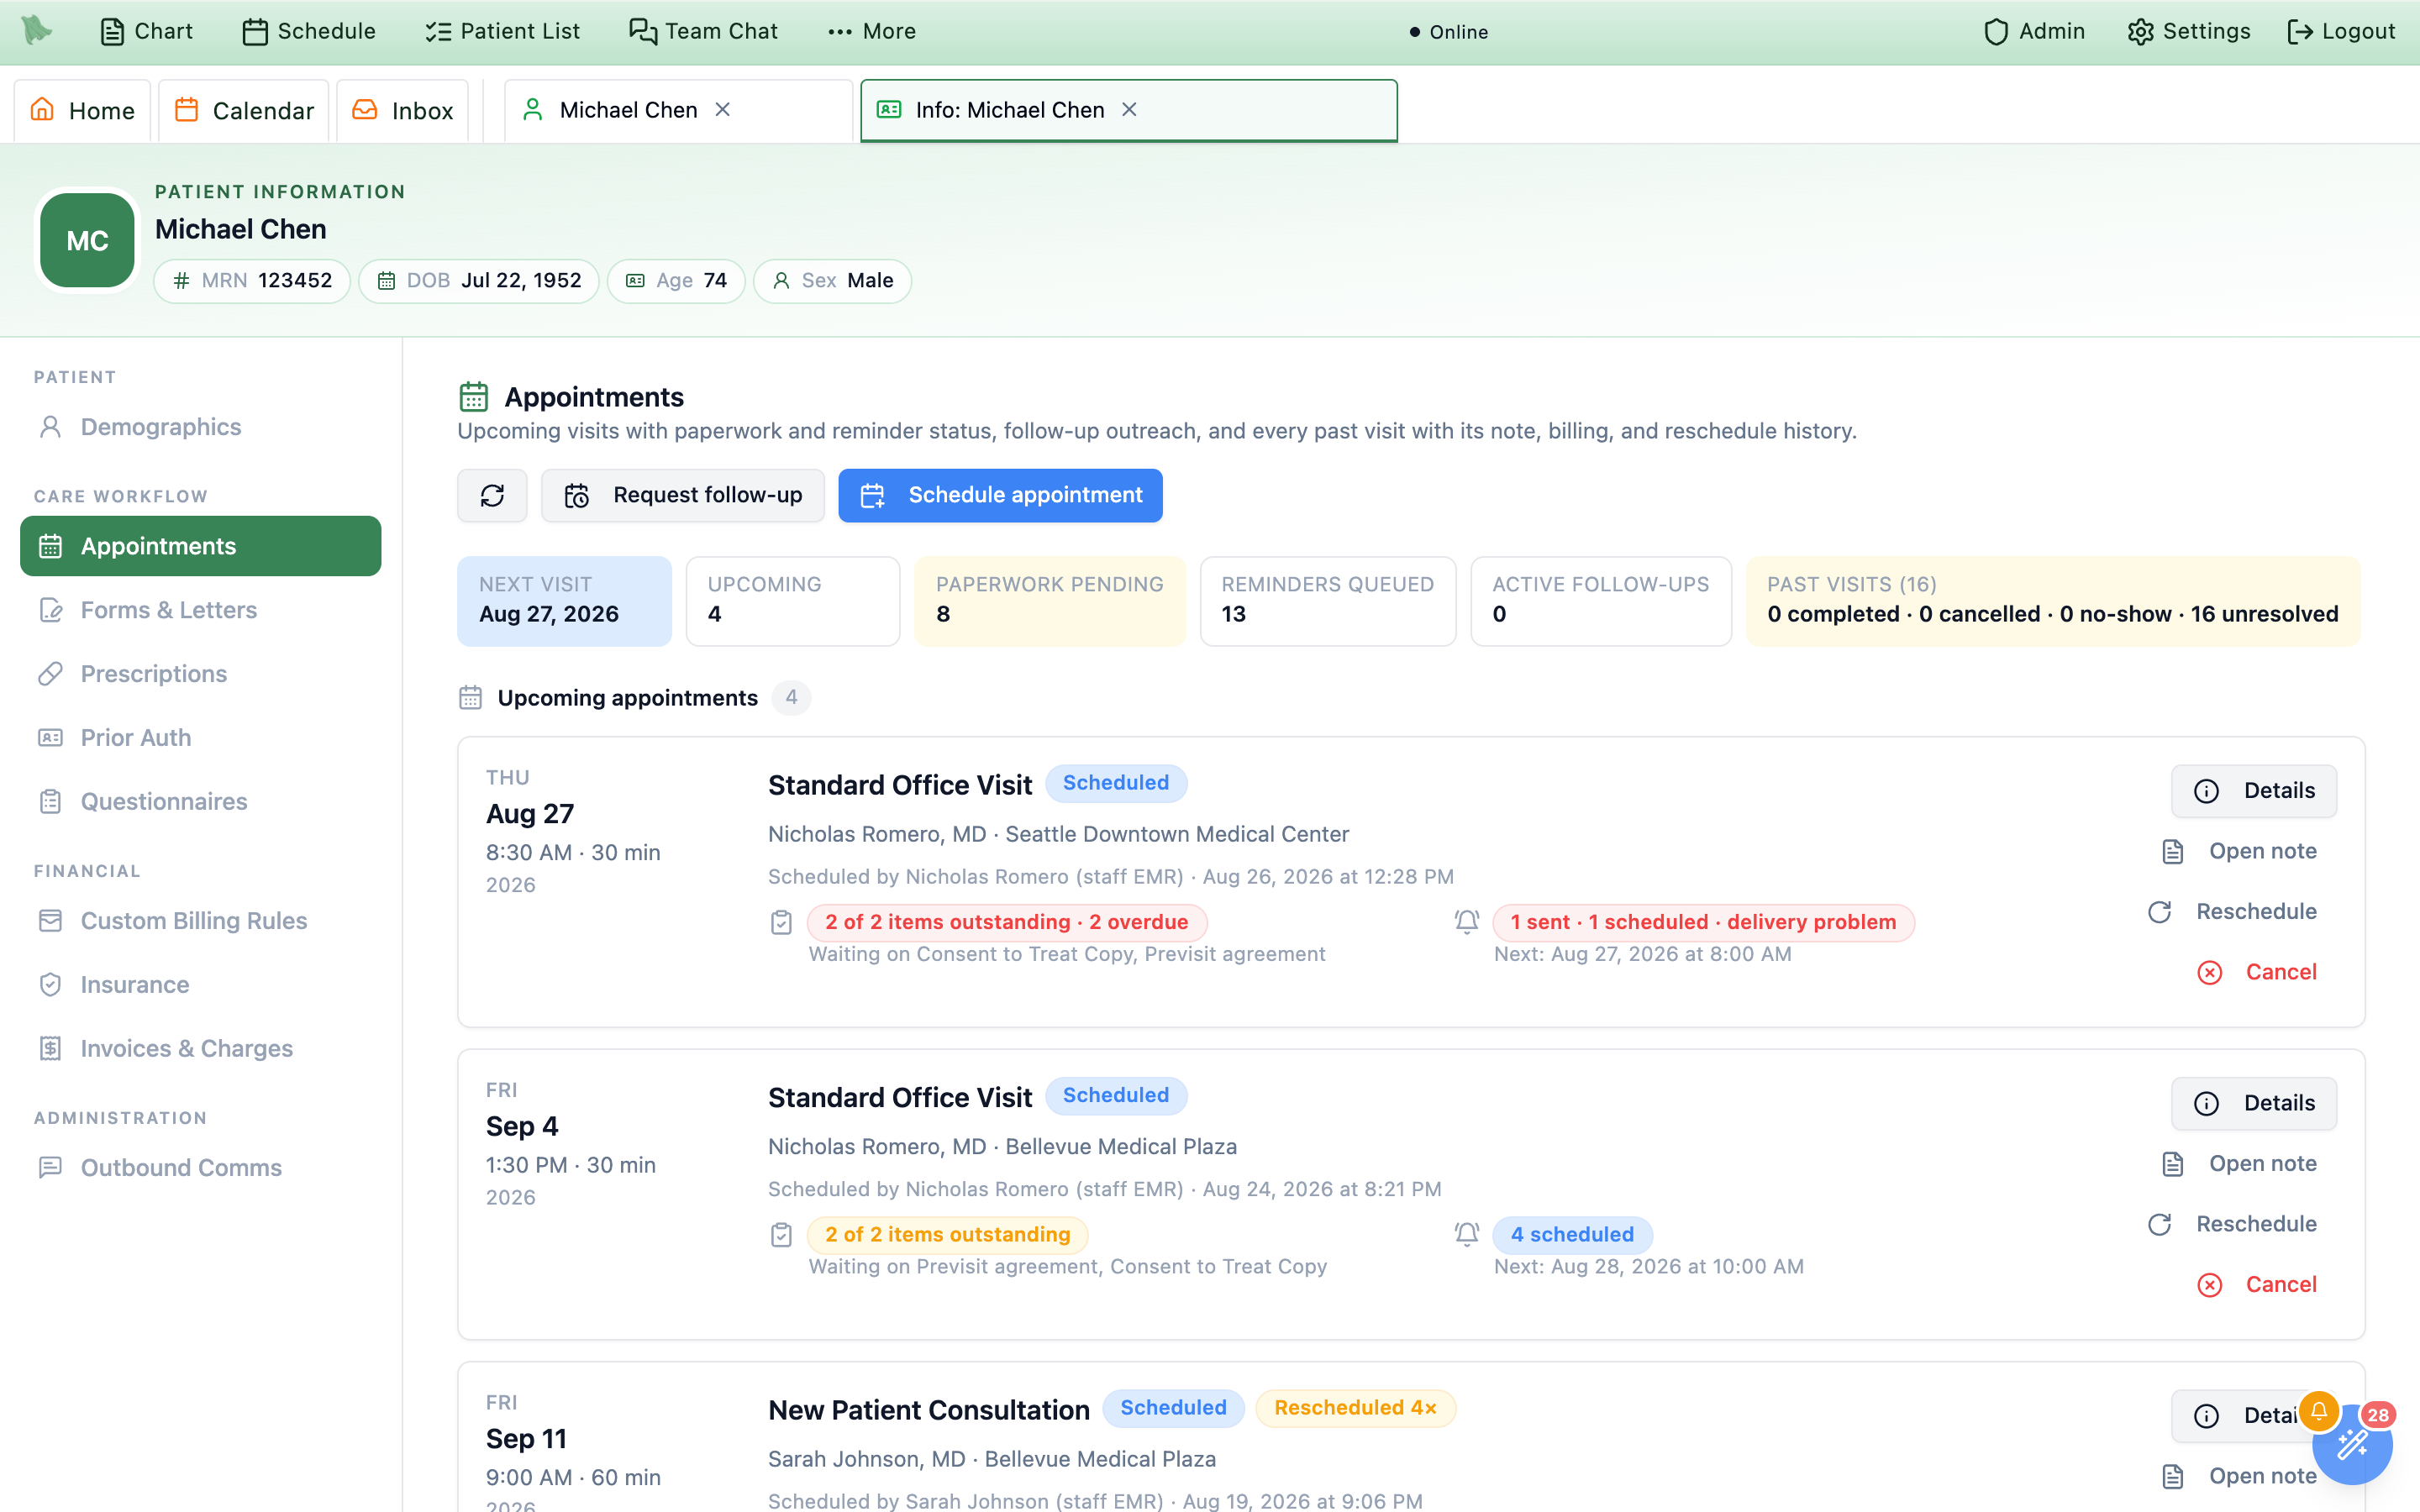
Task: Switch to the Calendar tab
Action: (x=244, y=110)
